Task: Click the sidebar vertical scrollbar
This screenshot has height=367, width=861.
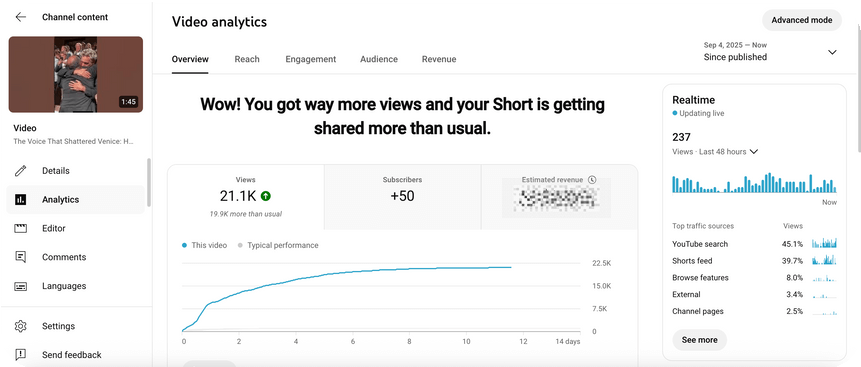Action: point(148,182)
